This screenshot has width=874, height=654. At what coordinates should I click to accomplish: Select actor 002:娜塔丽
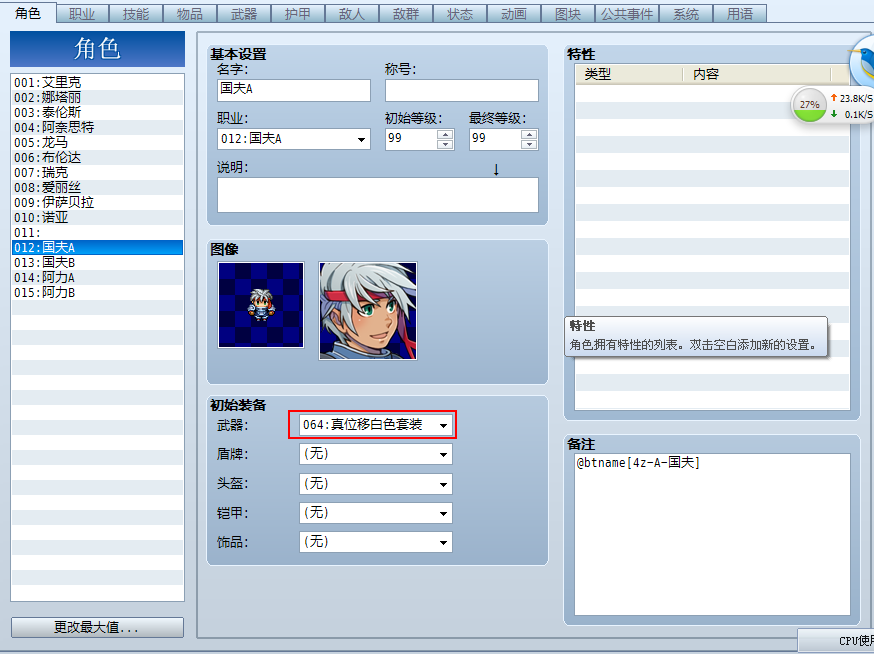pyautogui.click(x=98, y=97)
